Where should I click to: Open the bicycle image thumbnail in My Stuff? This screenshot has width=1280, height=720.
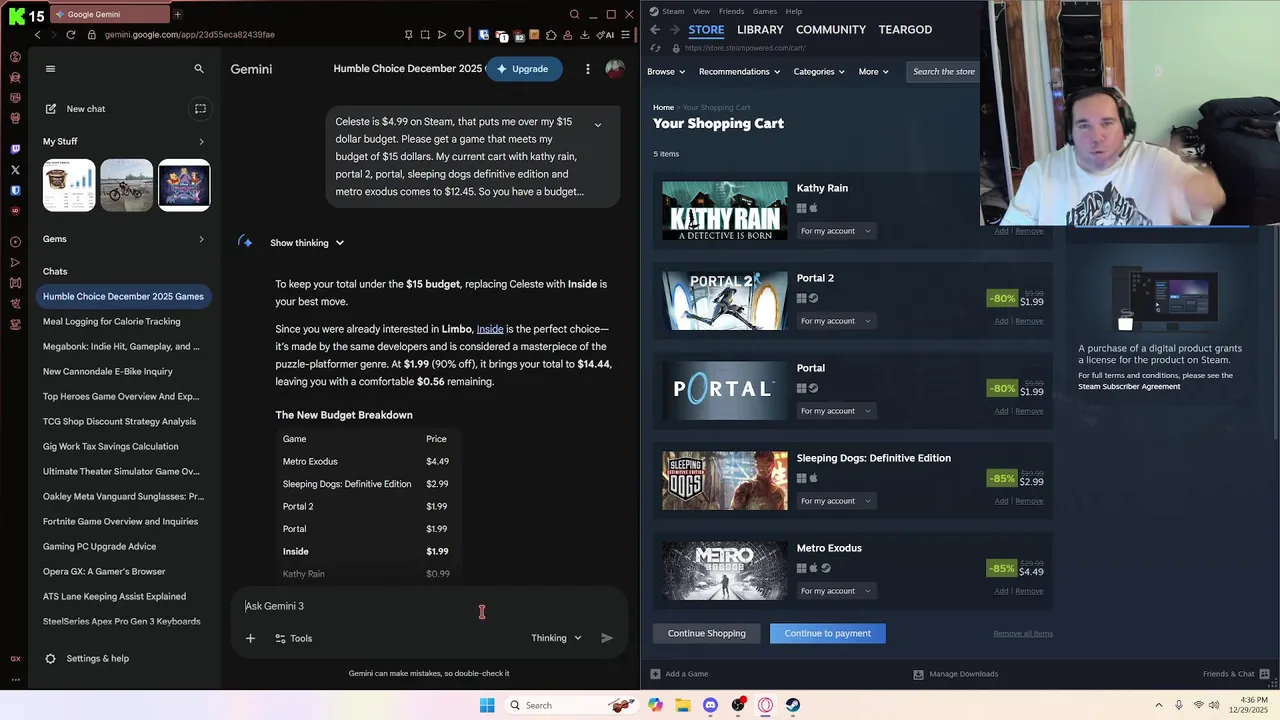pos(126,185)
